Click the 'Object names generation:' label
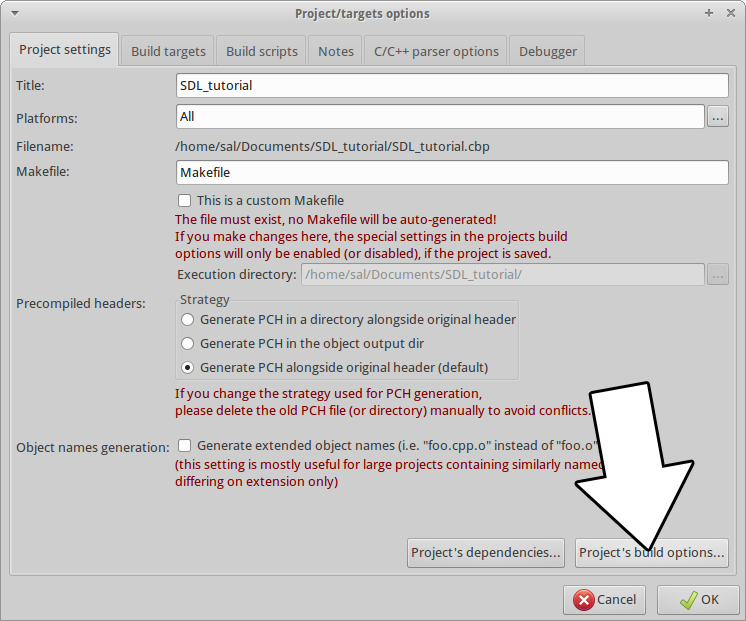 point(93,448)
